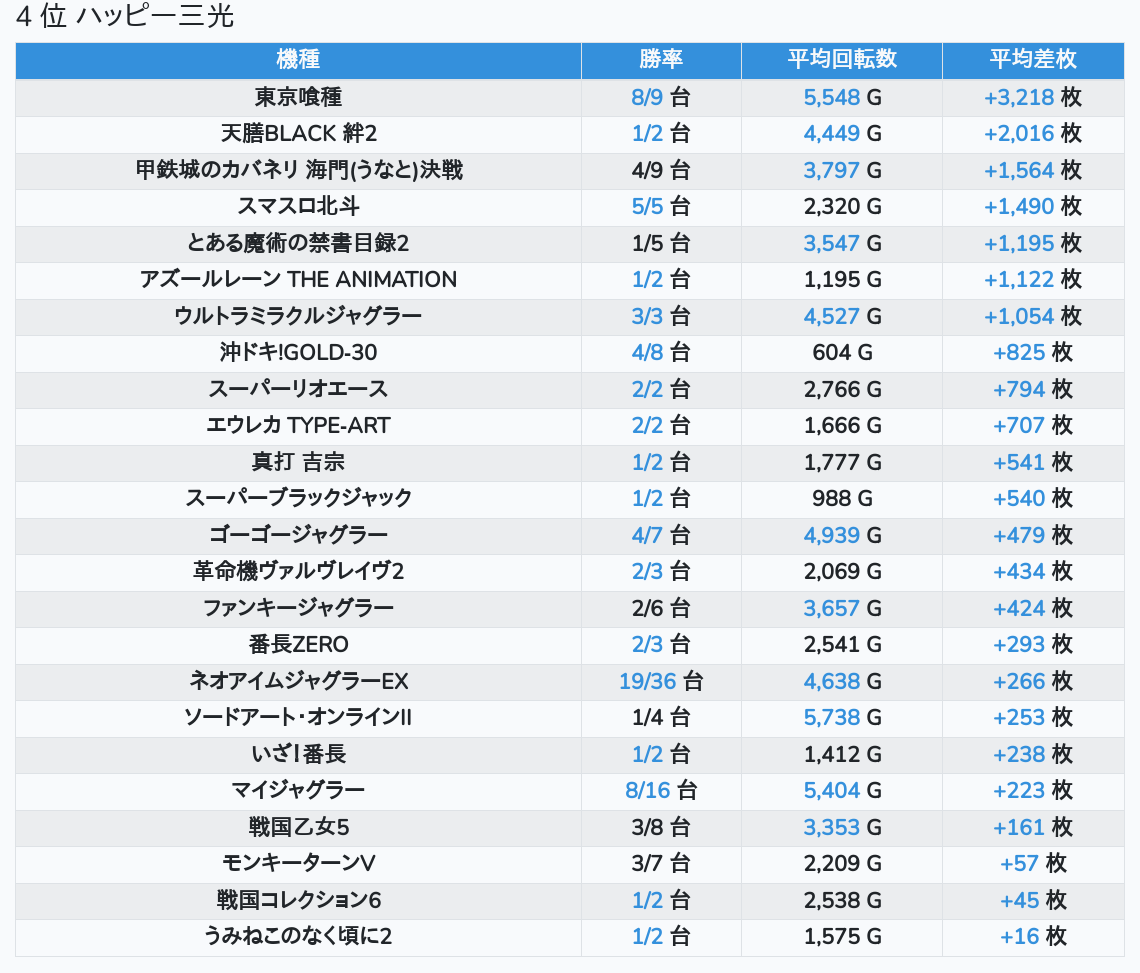Click the 8/9 台 win rate value
This screenshot has height=973, width=1140.
point(661,97)
